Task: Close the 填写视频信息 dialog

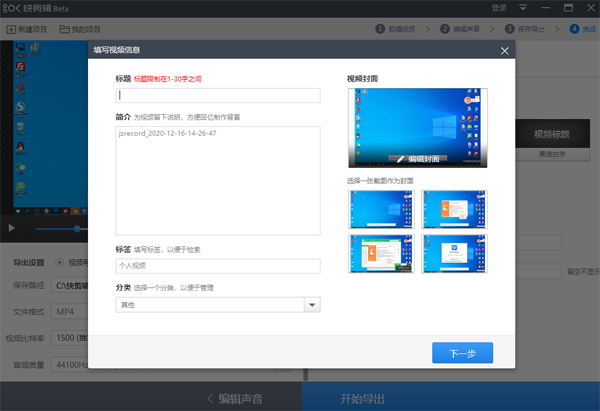Action: point(504,50)
